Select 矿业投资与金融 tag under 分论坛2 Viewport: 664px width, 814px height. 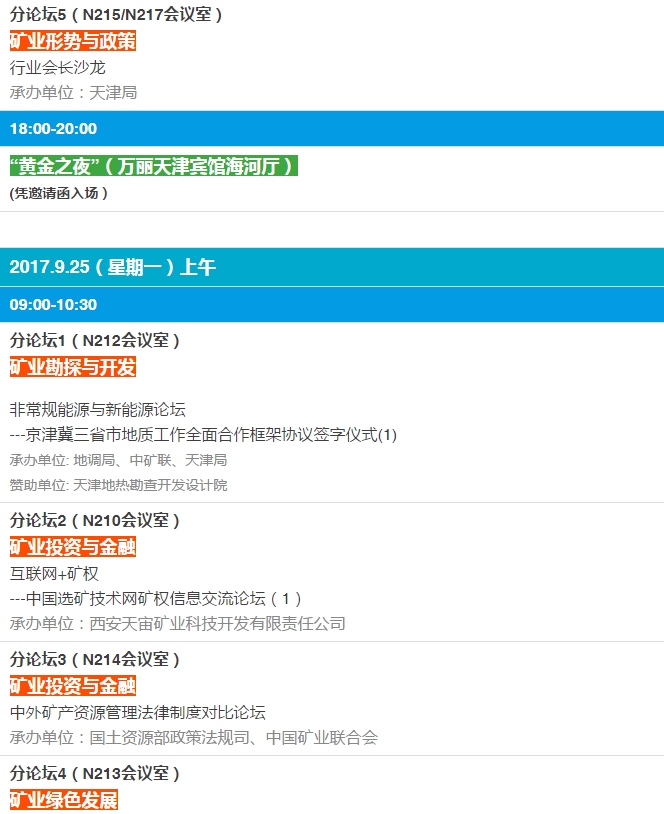[x=72, y=547]
